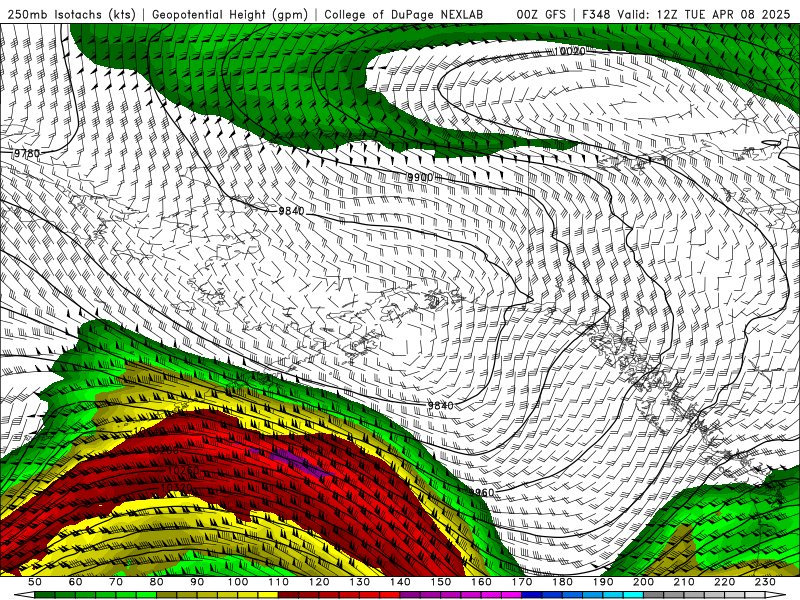Click the bright yellow swatch just before 110
The height and width of the screenshot is (600, 800).
point(268,595)
